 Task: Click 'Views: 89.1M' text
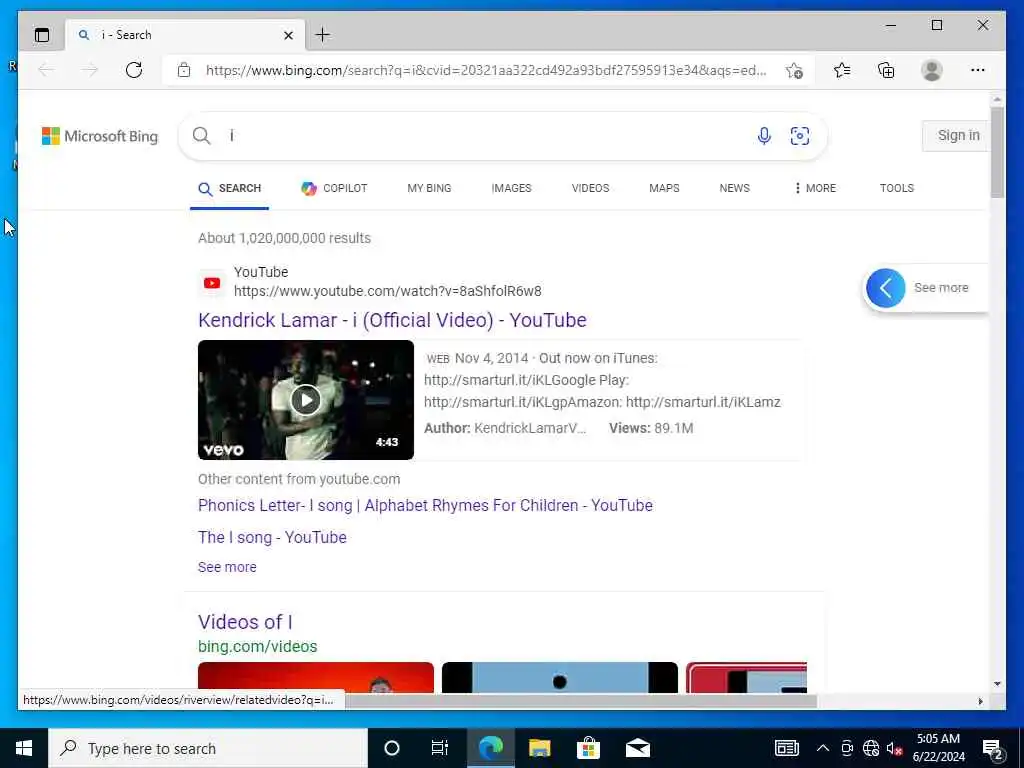click(x=651, y=428)
